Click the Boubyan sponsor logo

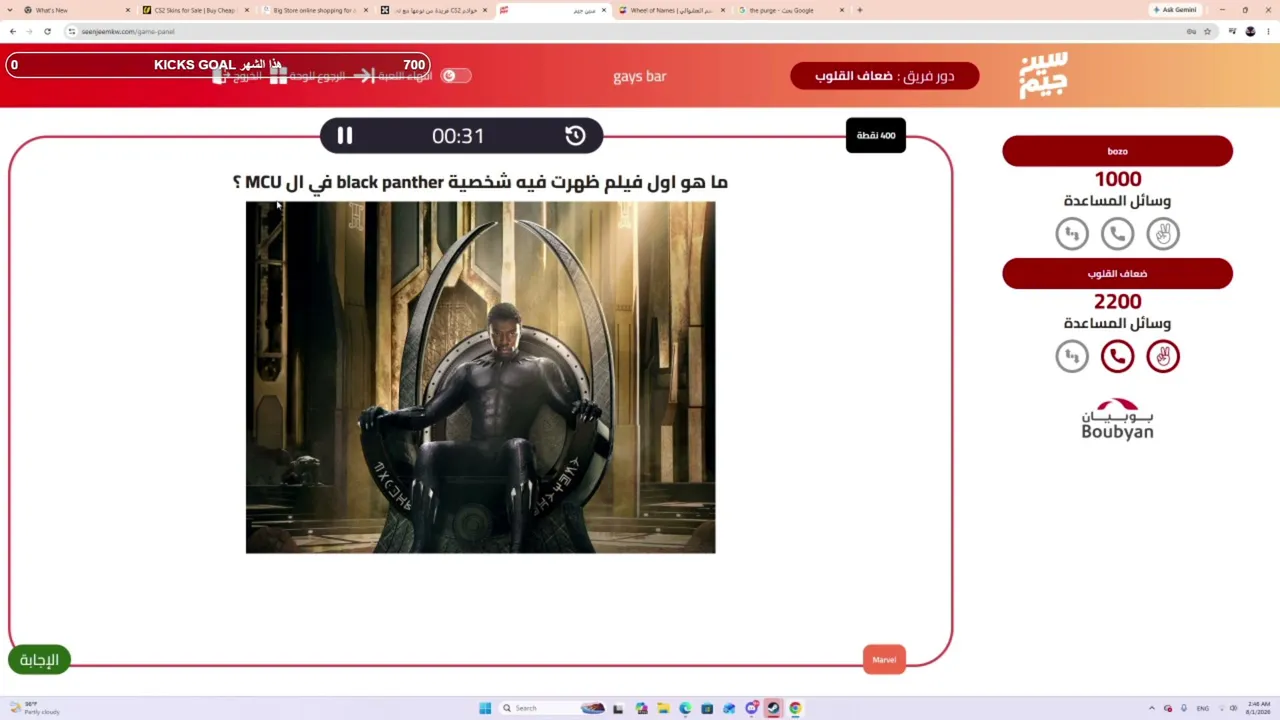point(1117,419)
